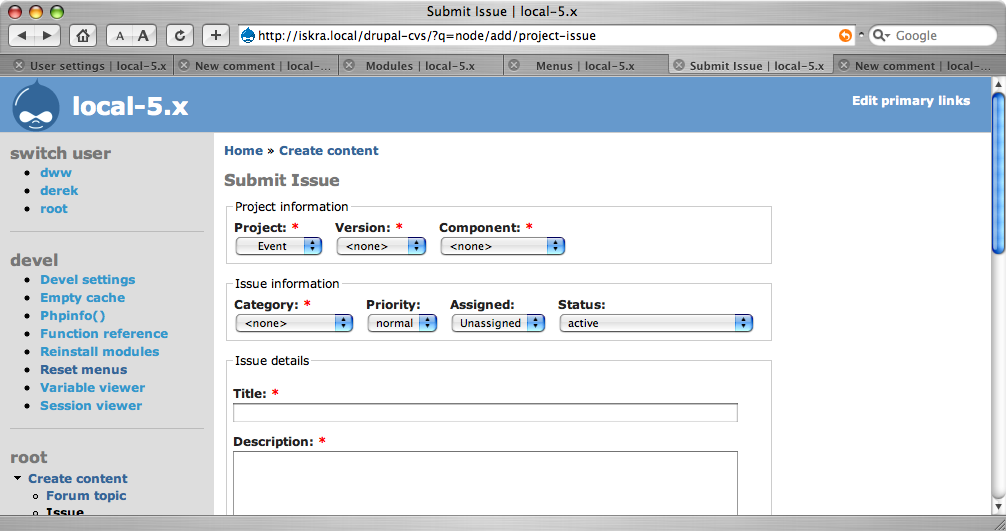This screenshot has width=1006, height=531.
Task: Click the orange RSS snapback icon
Action: [845, 35]
